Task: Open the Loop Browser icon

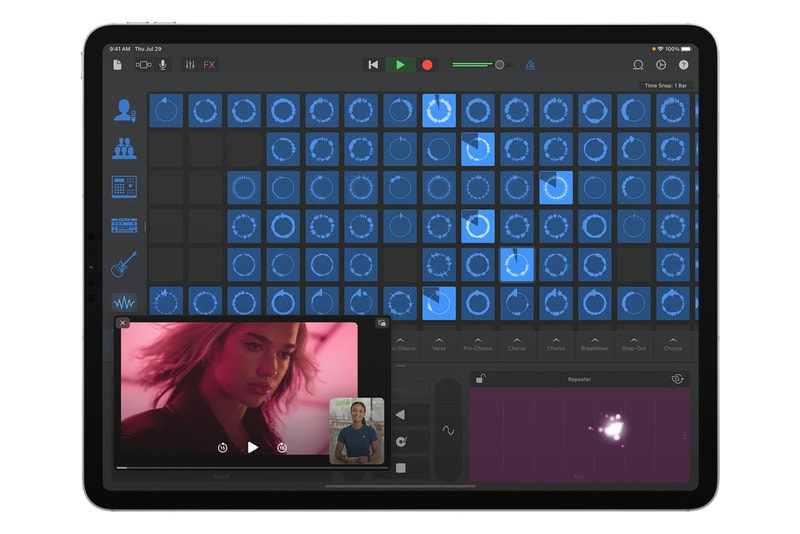Action: click(638, 65)
